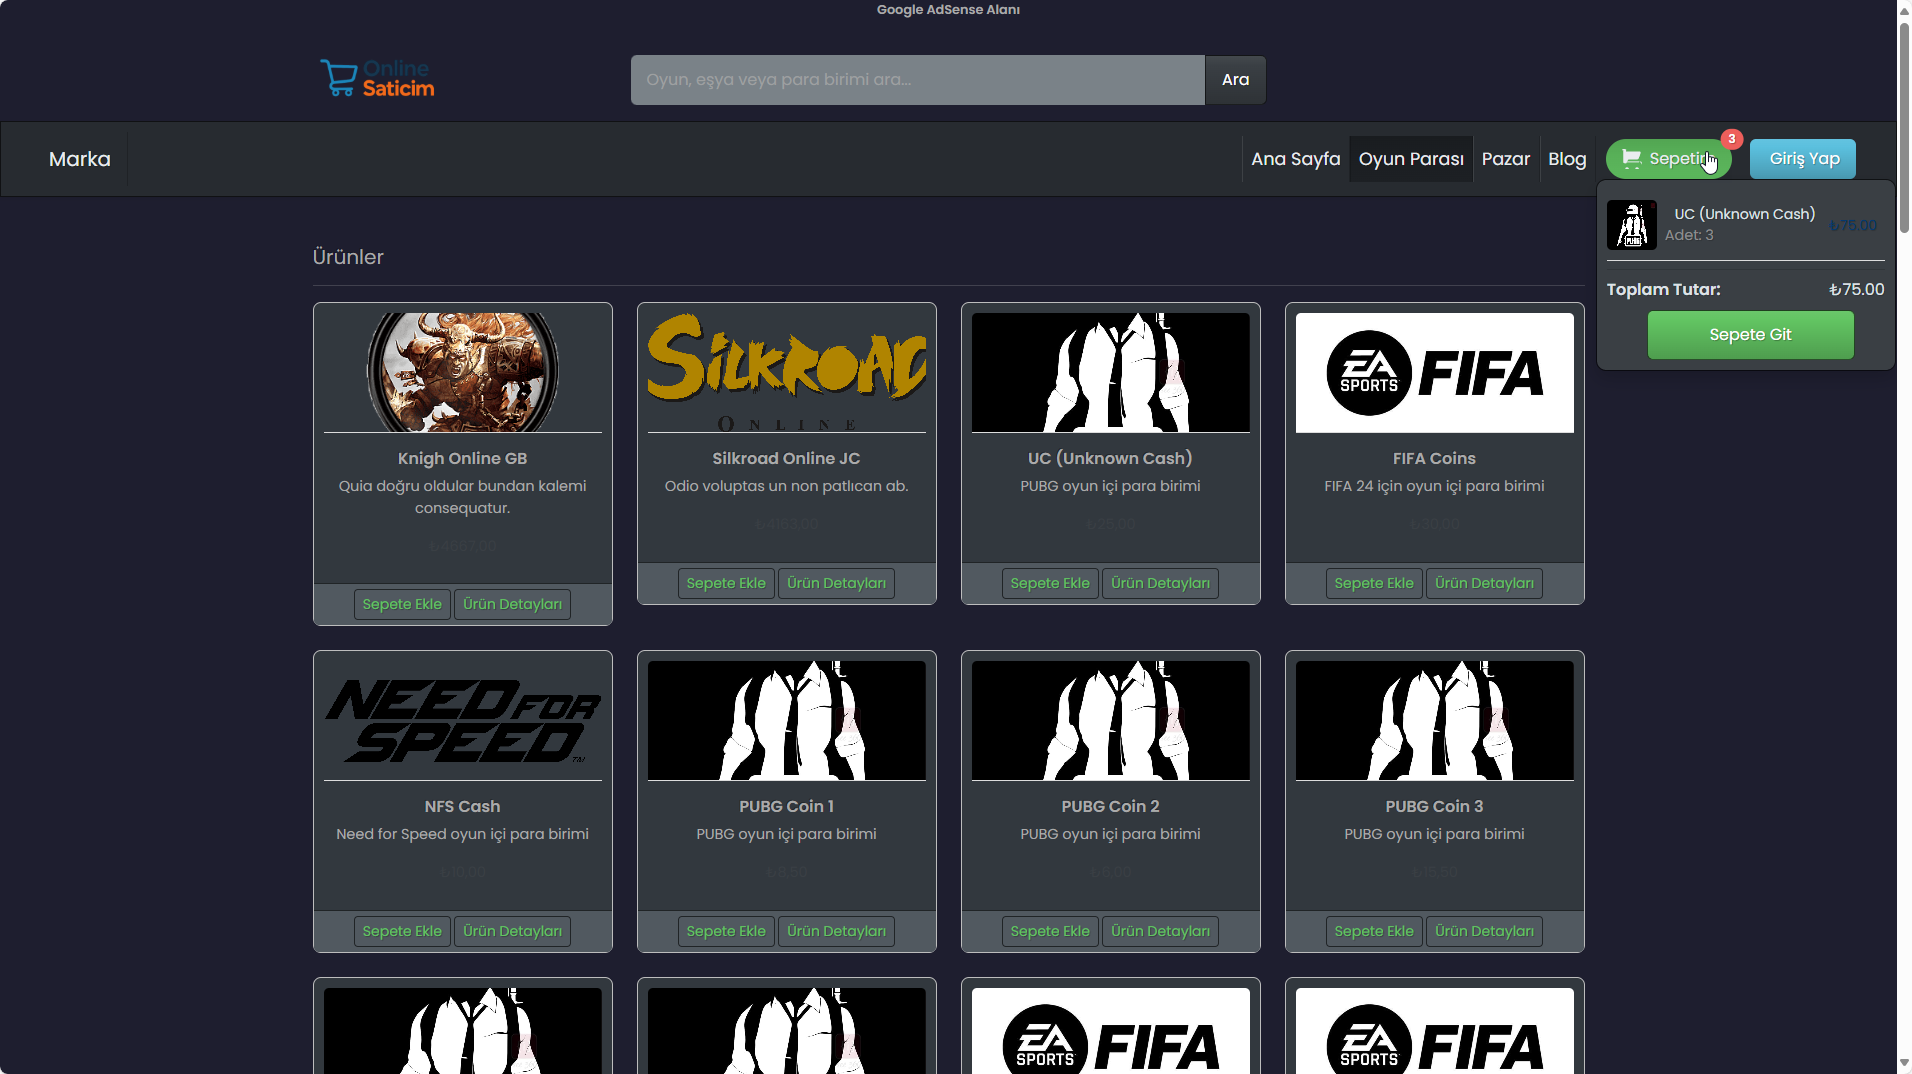The image size is (1912, 1074).
Task: Click the Silkroad Online JC title
Action: pyautogui.click(x=786, y=458)
